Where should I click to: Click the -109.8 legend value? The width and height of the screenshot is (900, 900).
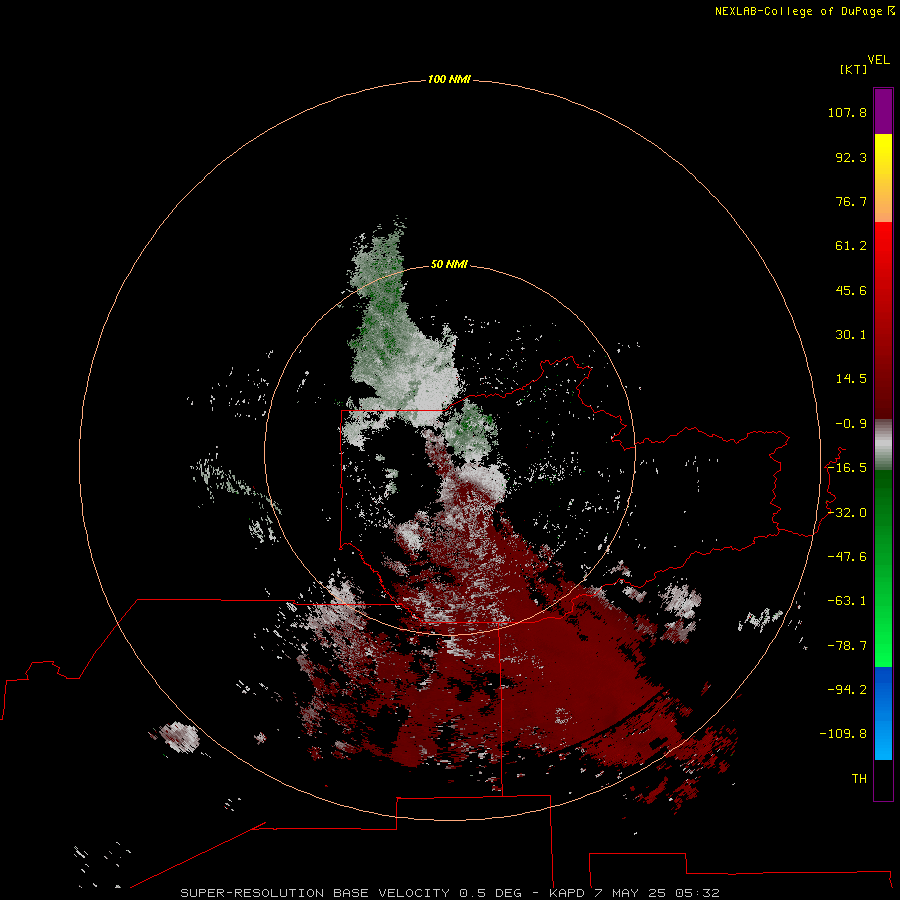[843, 734]
